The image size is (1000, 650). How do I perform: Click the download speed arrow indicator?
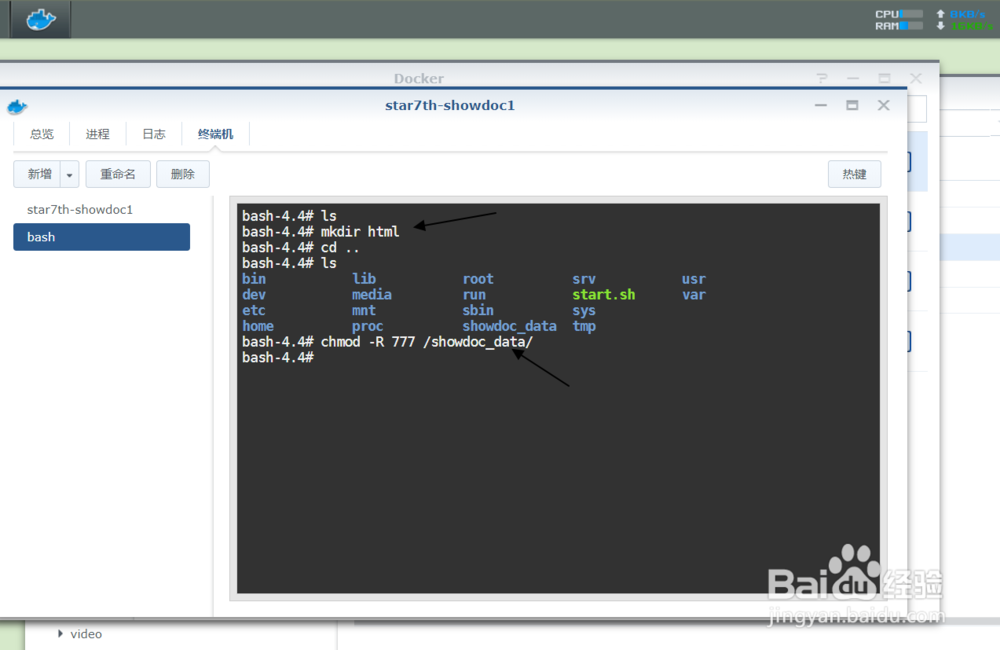pos(940,26)
